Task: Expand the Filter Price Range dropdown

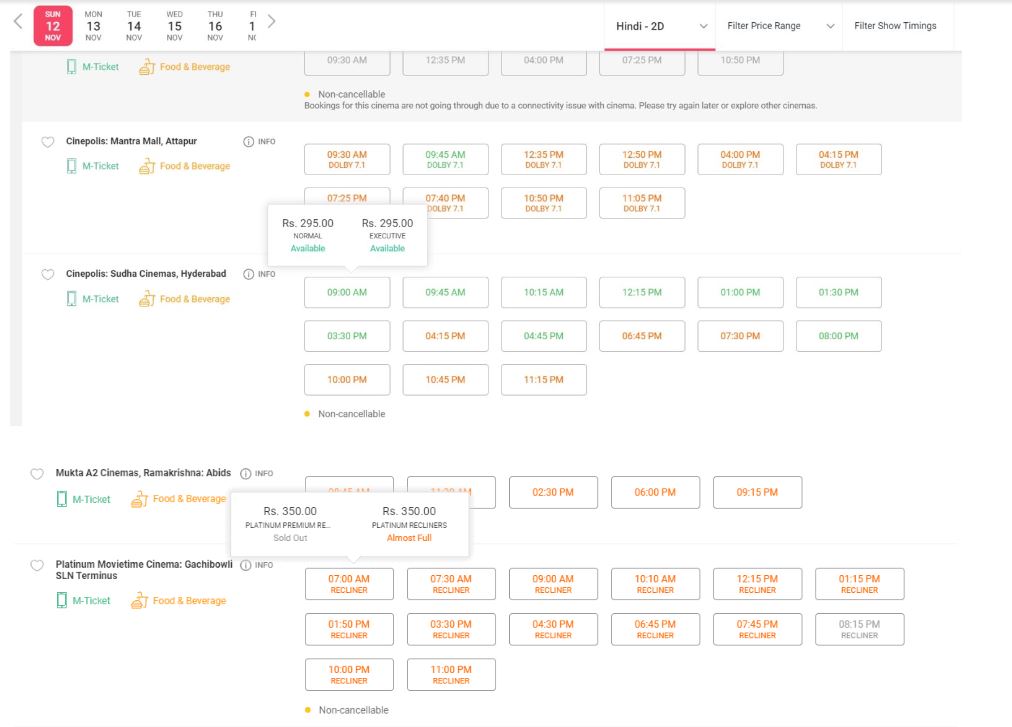Action: [x=780, y=26]
